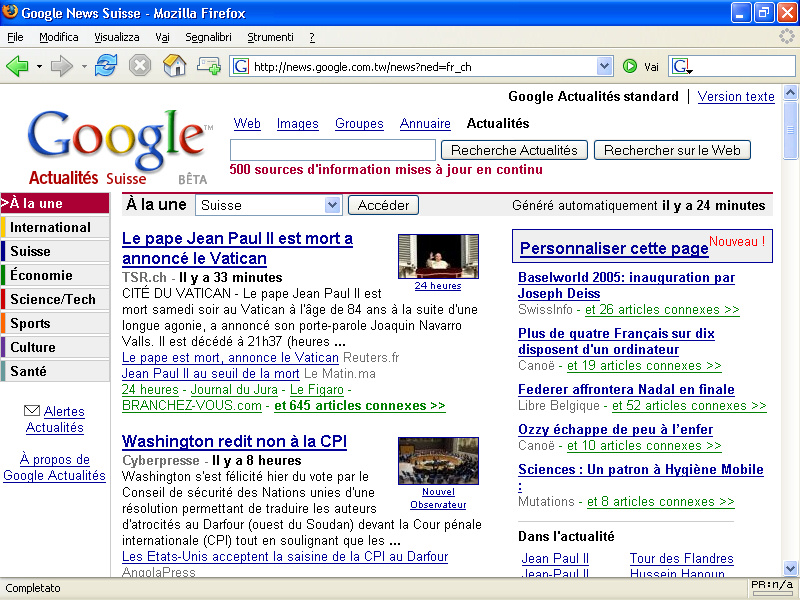Click the PR:n/a PageRank status bar indicator

pyautogui.click(x=772, y=587)
